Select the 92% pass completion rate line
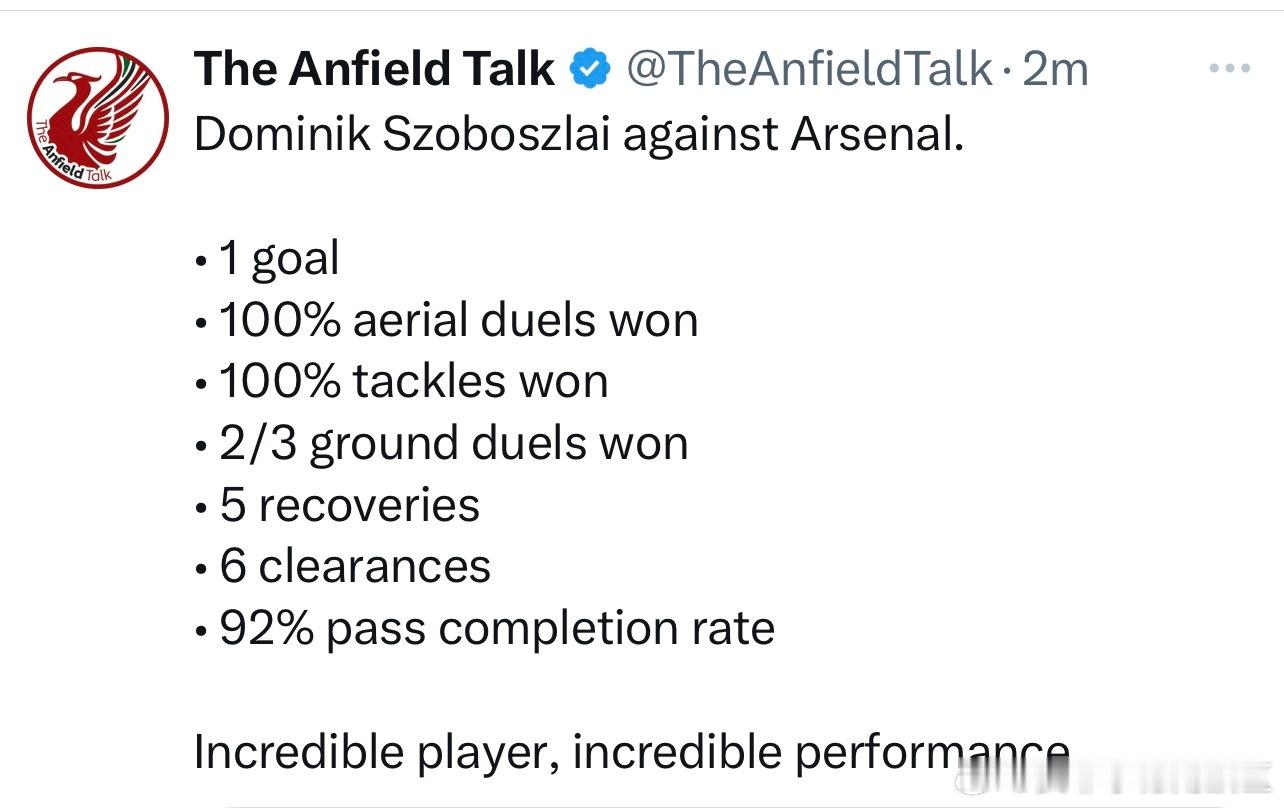Screen dimensions: 1284x808 pyautogui.click(x=485, y=628)
